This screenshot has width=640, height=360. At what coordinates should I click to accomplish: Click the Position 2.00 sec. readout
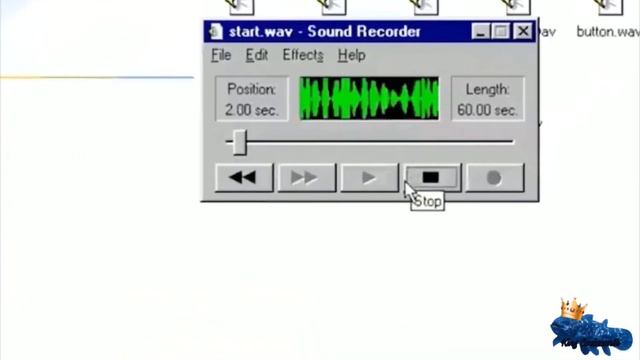(x=251, y=99)
